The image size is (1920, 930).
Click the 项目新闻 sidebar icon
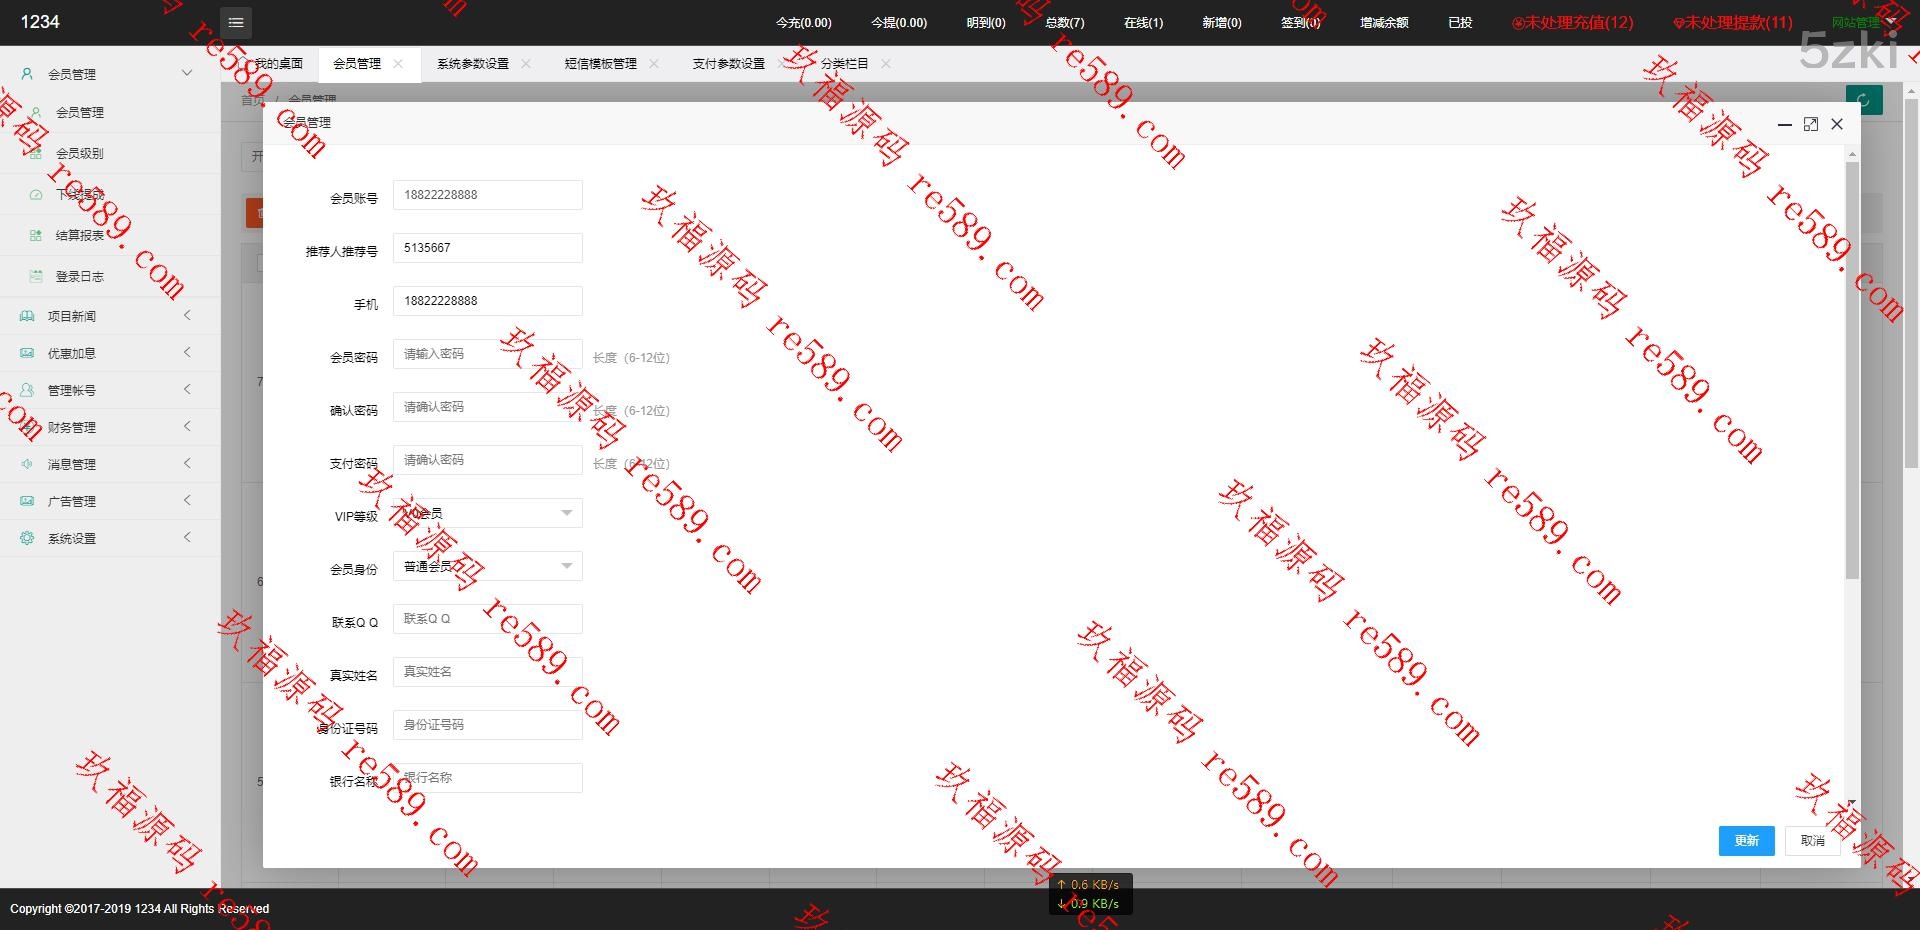(27, 316)
